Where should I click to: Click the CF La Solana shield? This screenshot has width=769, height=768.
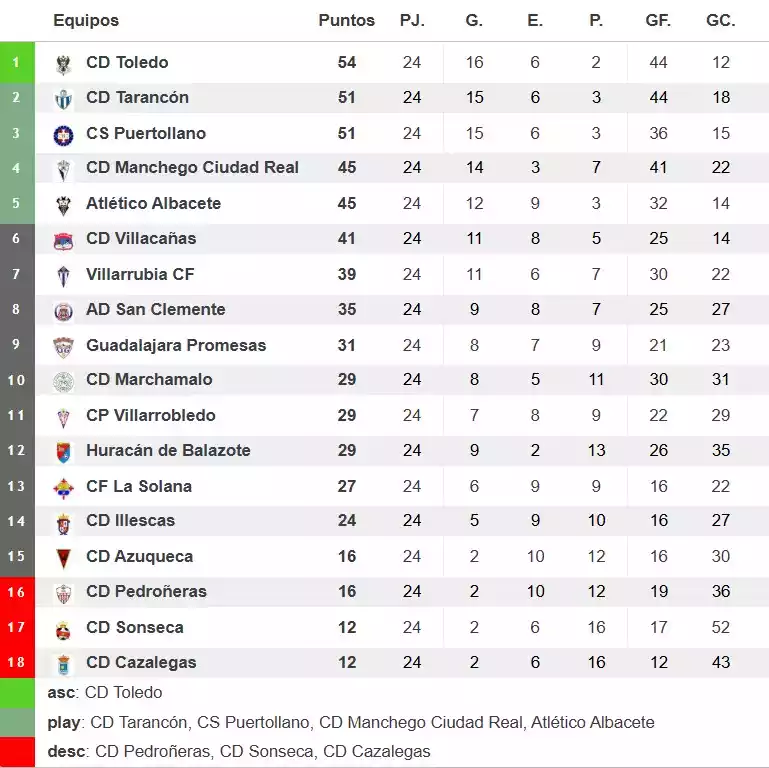coord(63,487)
